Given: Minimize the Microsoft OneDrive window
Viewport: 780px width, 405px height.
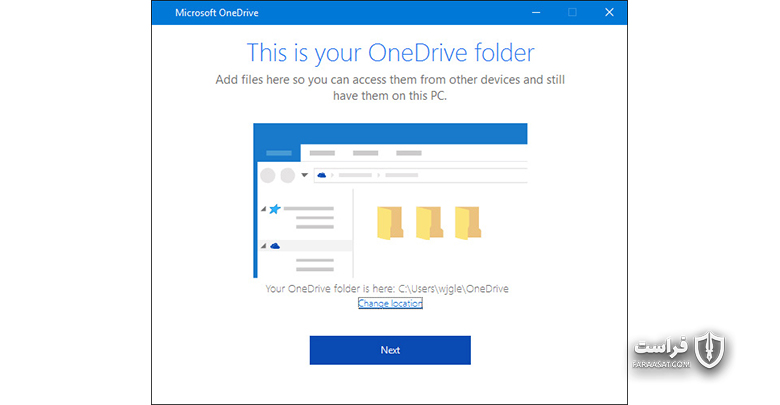Looking at the screenshot, I should coord(536,12).
